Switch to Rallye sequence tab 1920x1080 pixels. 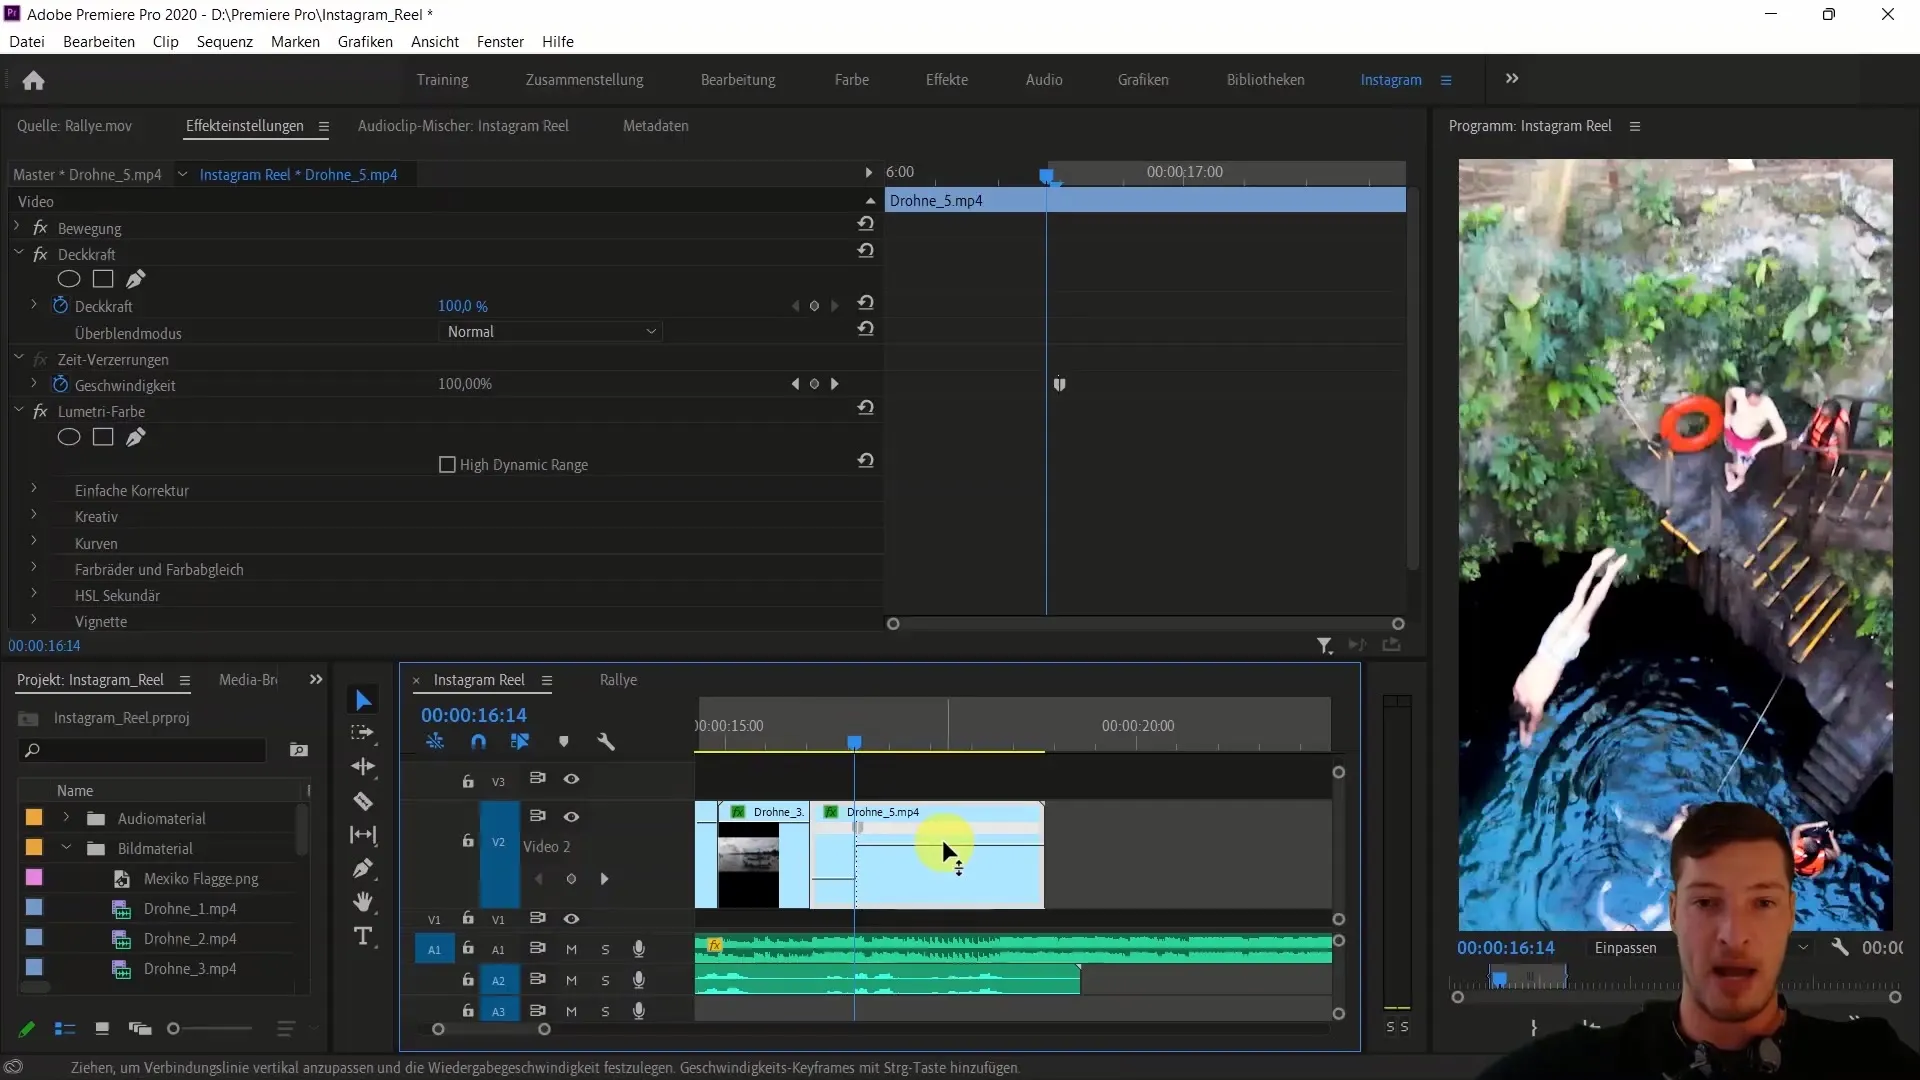click(618, 680)
